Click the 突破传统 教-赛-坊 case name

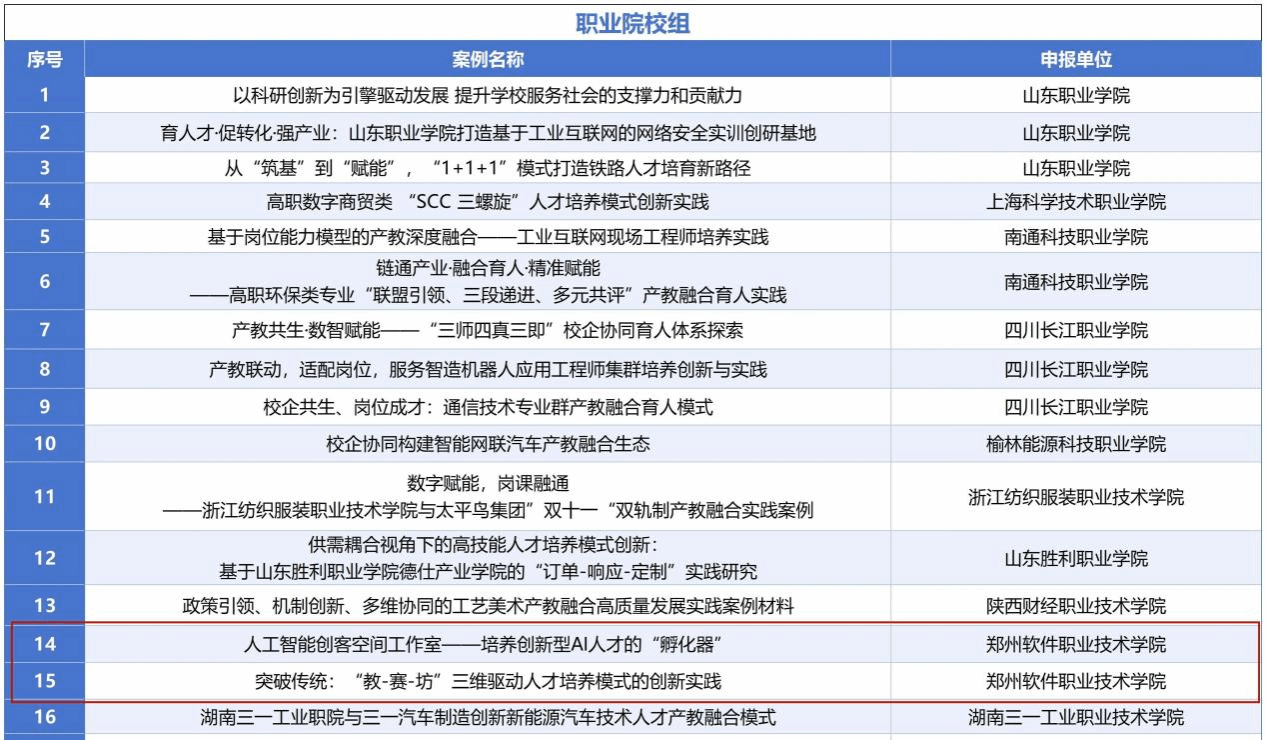487,682
